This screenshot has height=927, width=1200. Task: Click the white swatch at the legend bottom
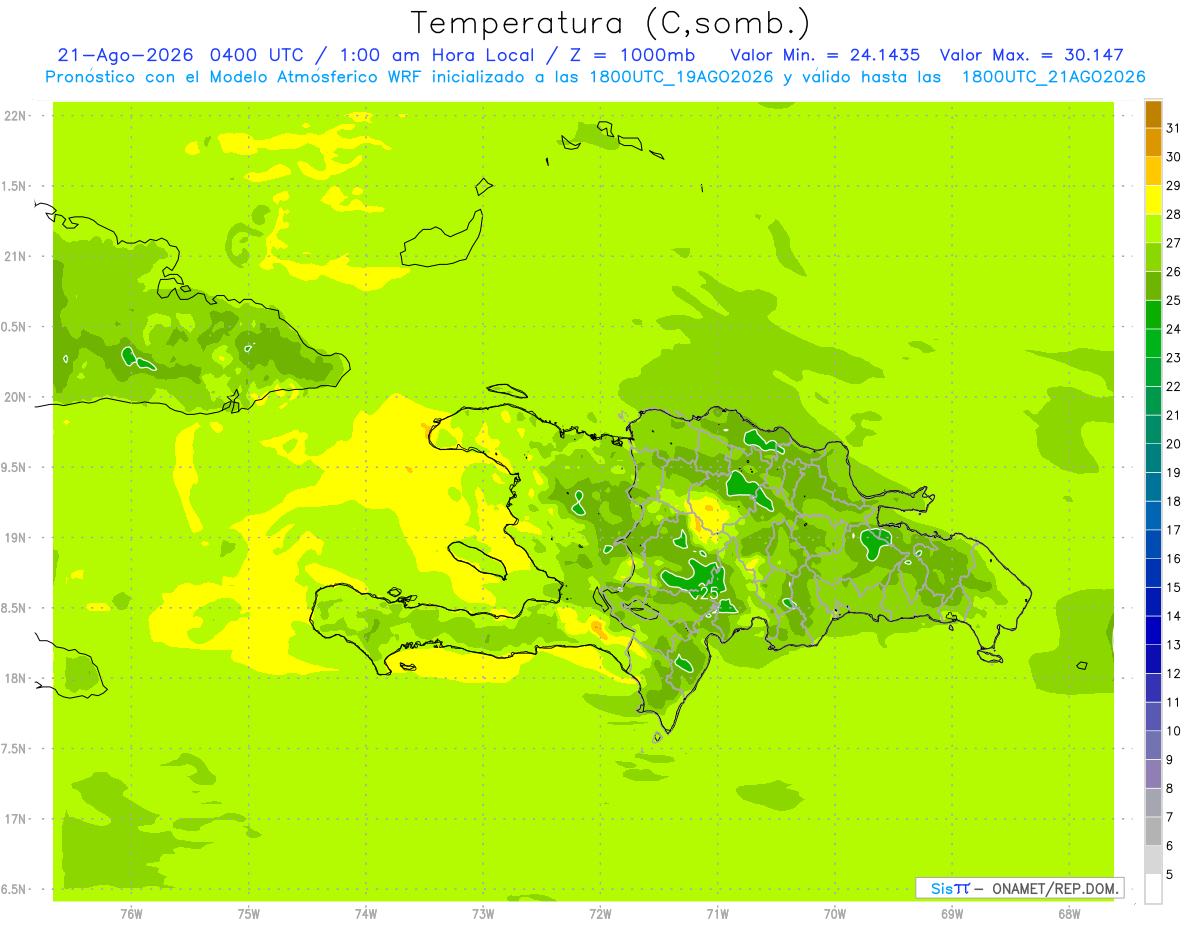pos(1153,888)
